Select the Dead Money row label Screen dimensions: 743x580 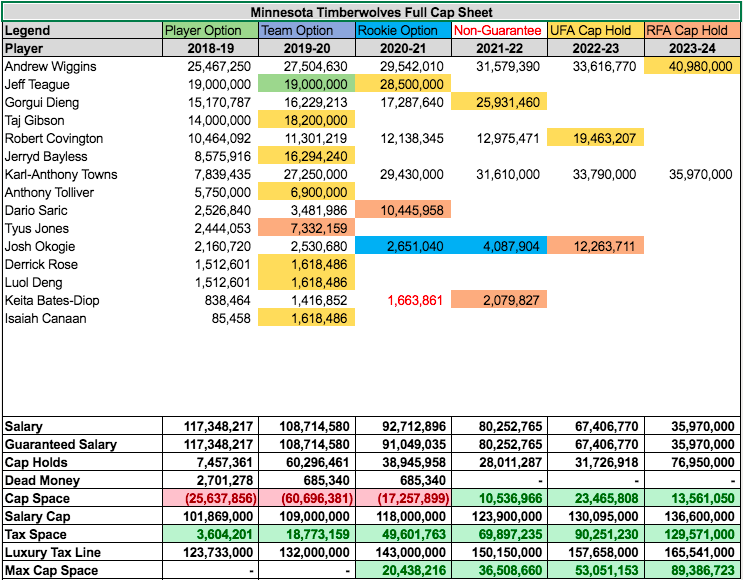coord(82,480)
